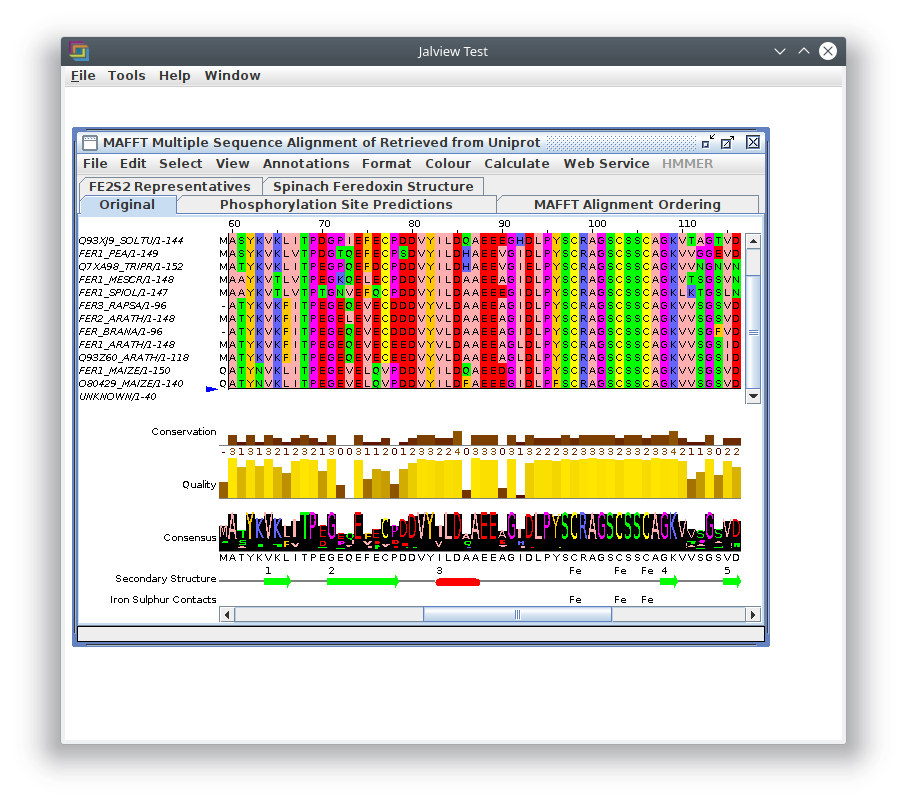Open the Annotations menu
Viewport: 907px width, 805px height.
pyautogui.click(x=306, y=164)
